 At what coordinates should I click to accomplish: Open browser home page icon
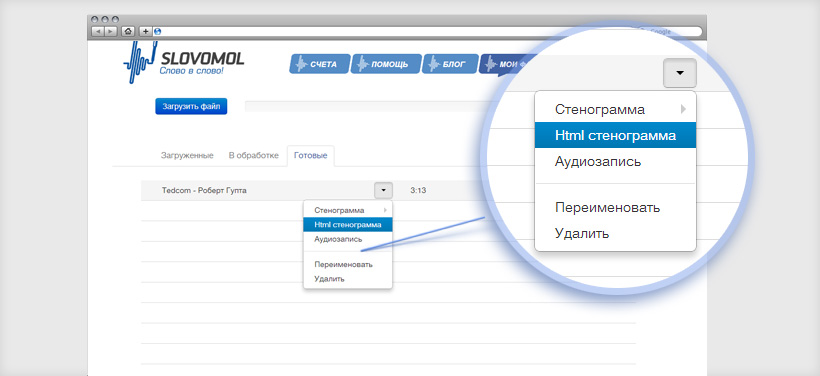point(128,31)
